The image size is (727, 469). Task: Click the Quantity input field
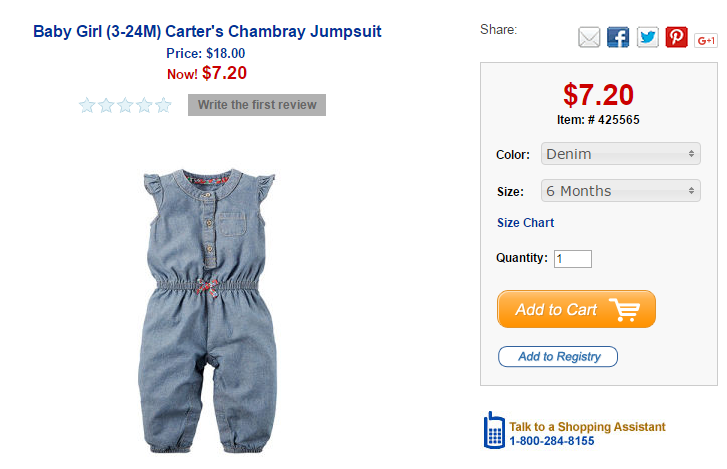pos(573,259)
